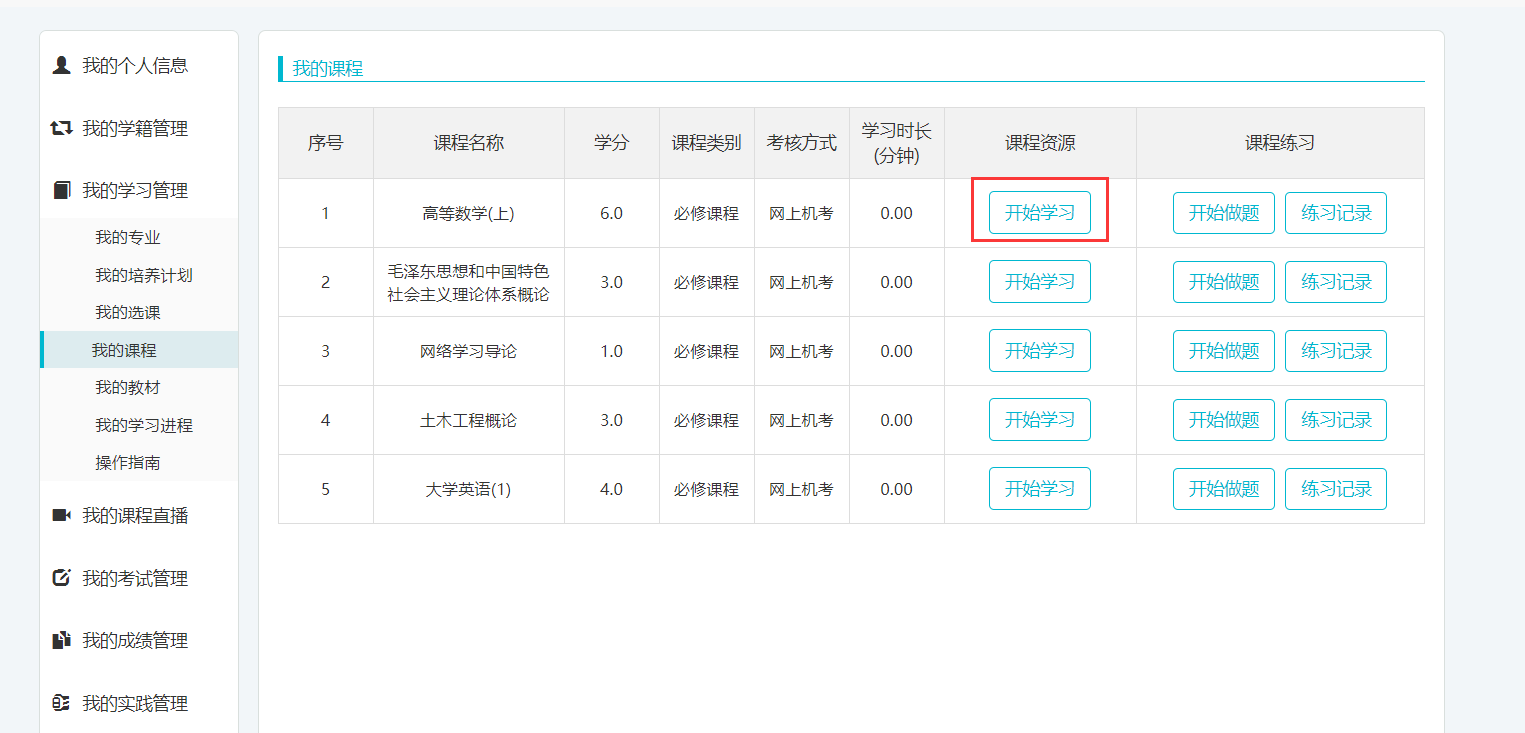The height and width of the screenshot is (733, 1525).
Task: Click the person icon beside 我的个人信息
Action: pyautogui.click(x=61, y=66)
